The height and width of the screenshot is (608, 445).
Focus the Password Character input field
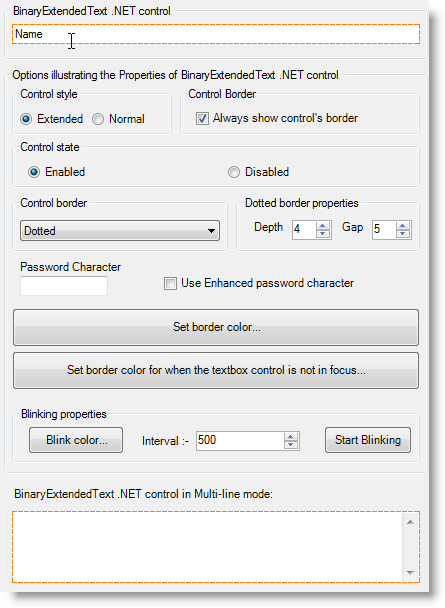click(x=64, y=286)
